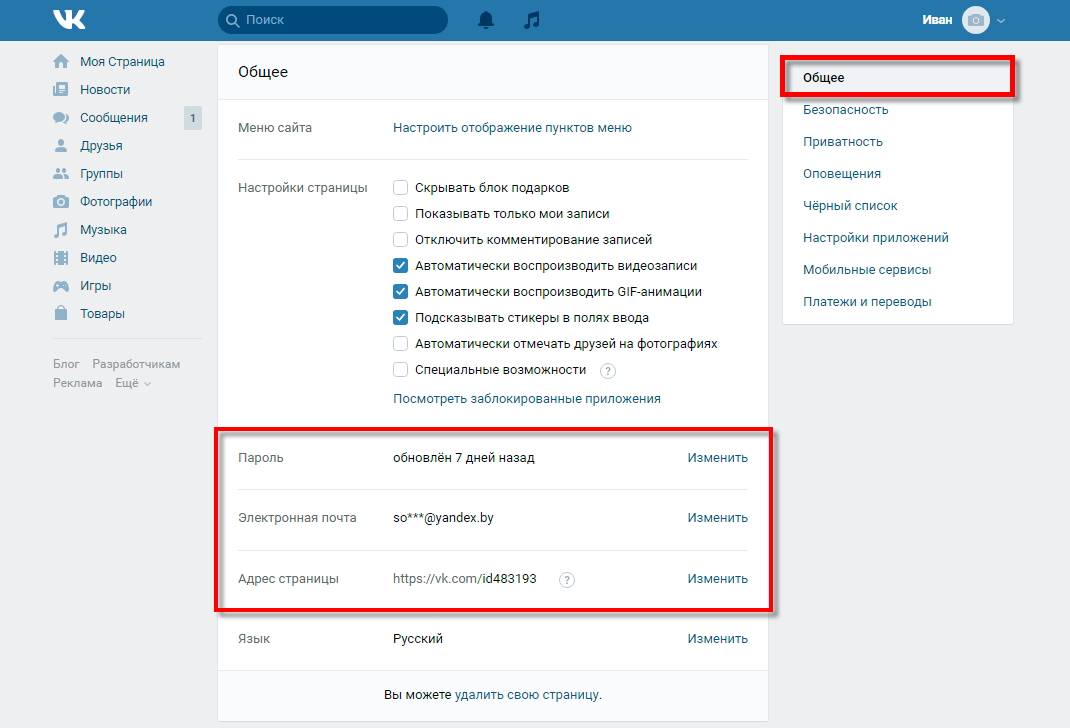Open the music note icon in header
This screenshot has width=1070, height=728.
[532, 20]
